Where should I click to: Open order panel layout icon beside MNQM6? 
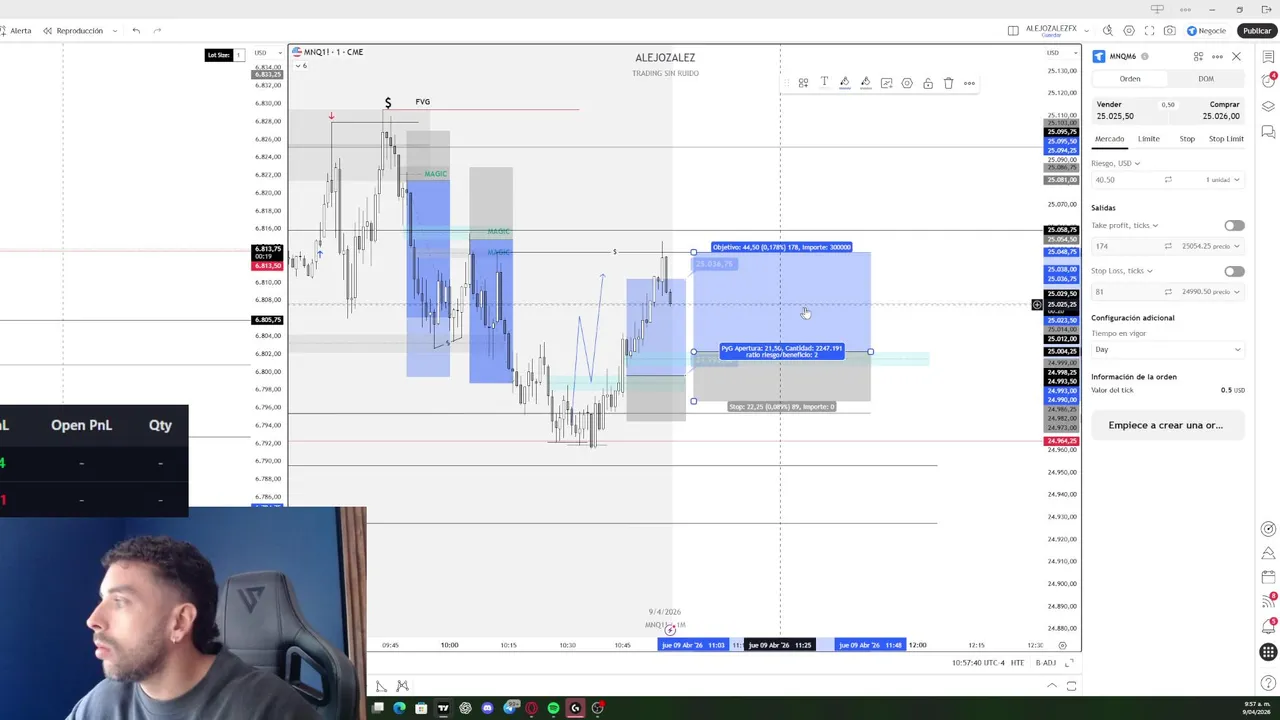tap(1198, 56)
